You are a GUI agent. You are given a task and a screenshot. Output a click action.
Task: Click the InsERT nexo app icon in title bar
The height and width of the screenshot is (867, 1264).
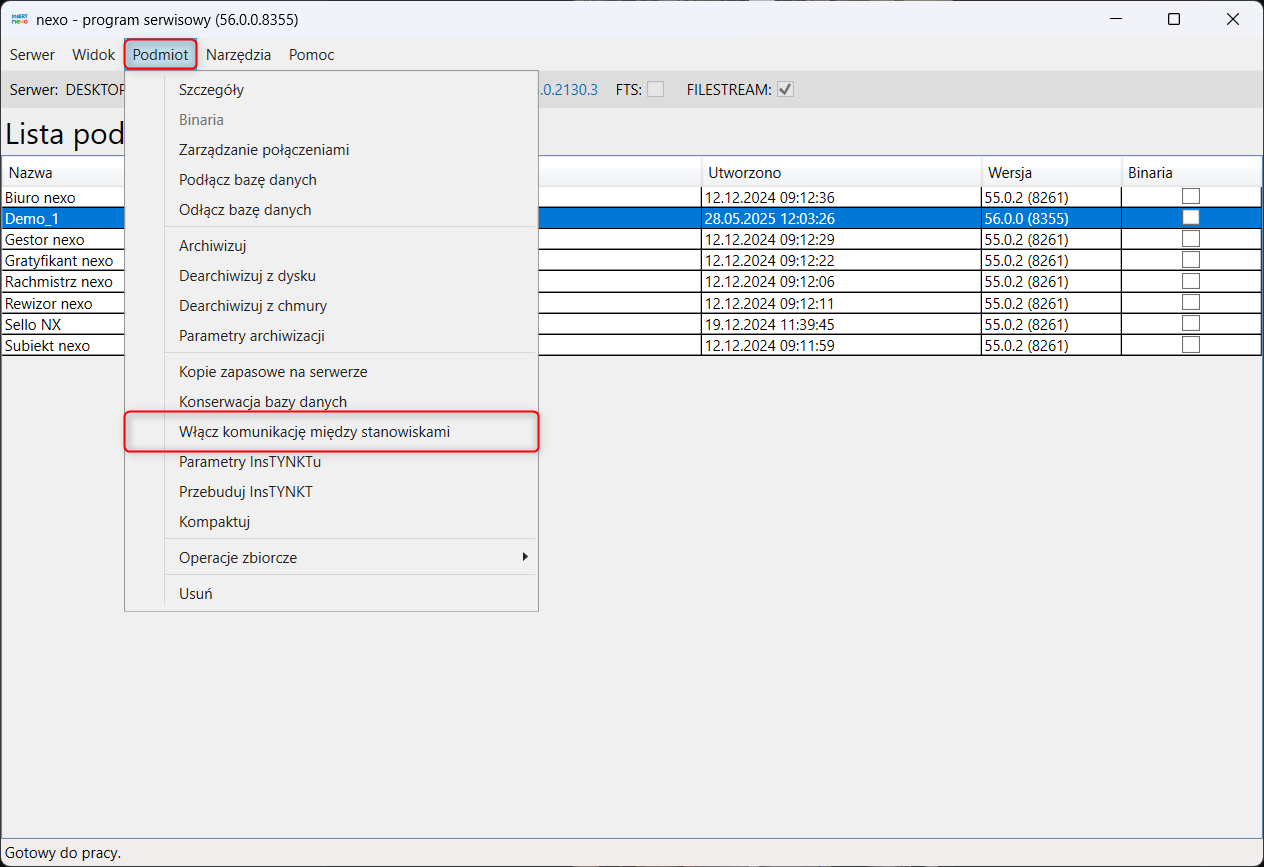pos(19,19)
